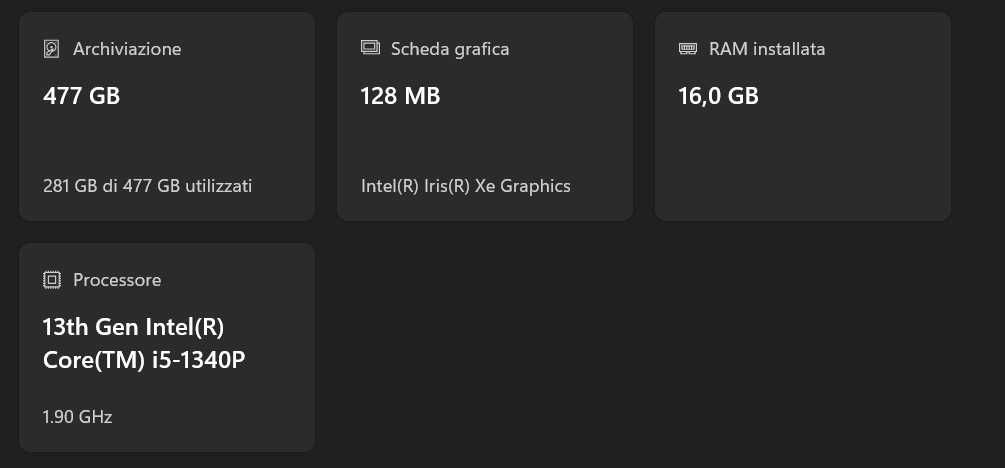Click the Processore chip icon
1005x468 pixels.
pyautogui.click(x=52, y=280)
